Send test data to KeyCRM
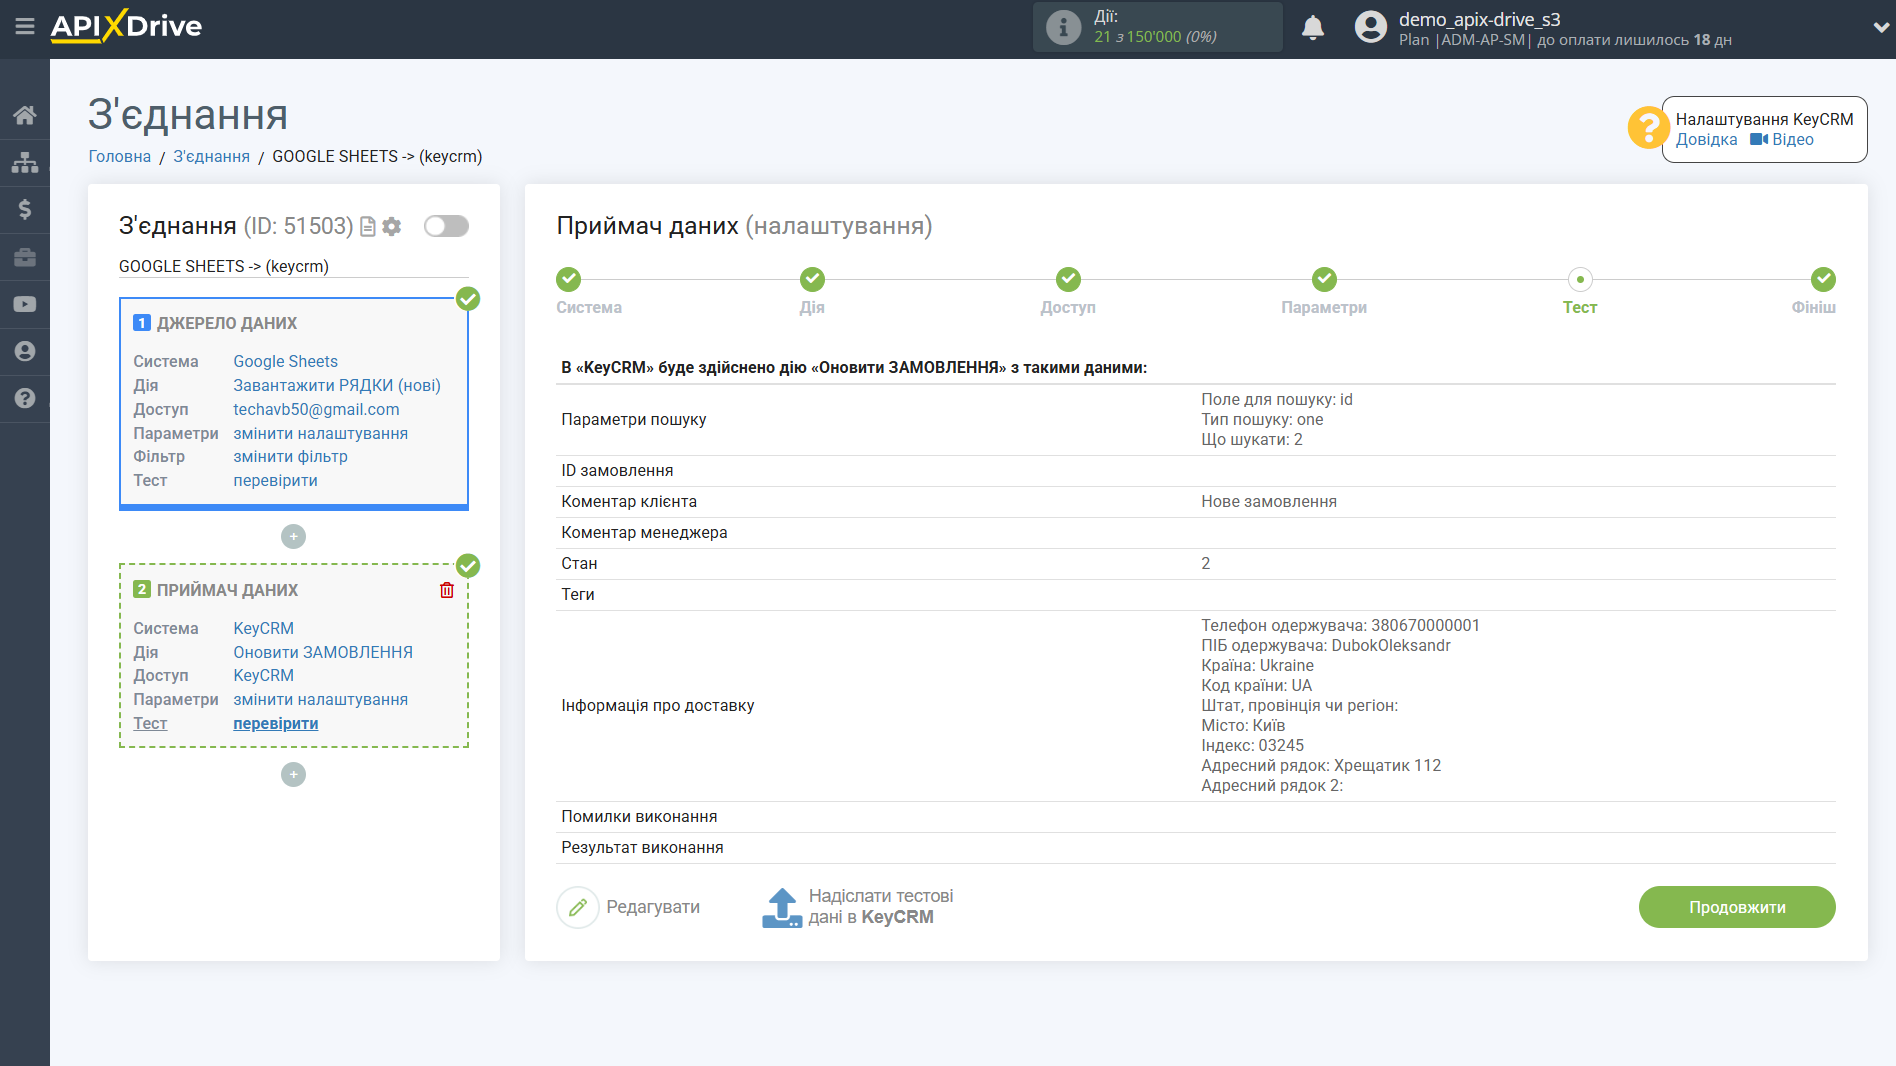 coord(858,907)
